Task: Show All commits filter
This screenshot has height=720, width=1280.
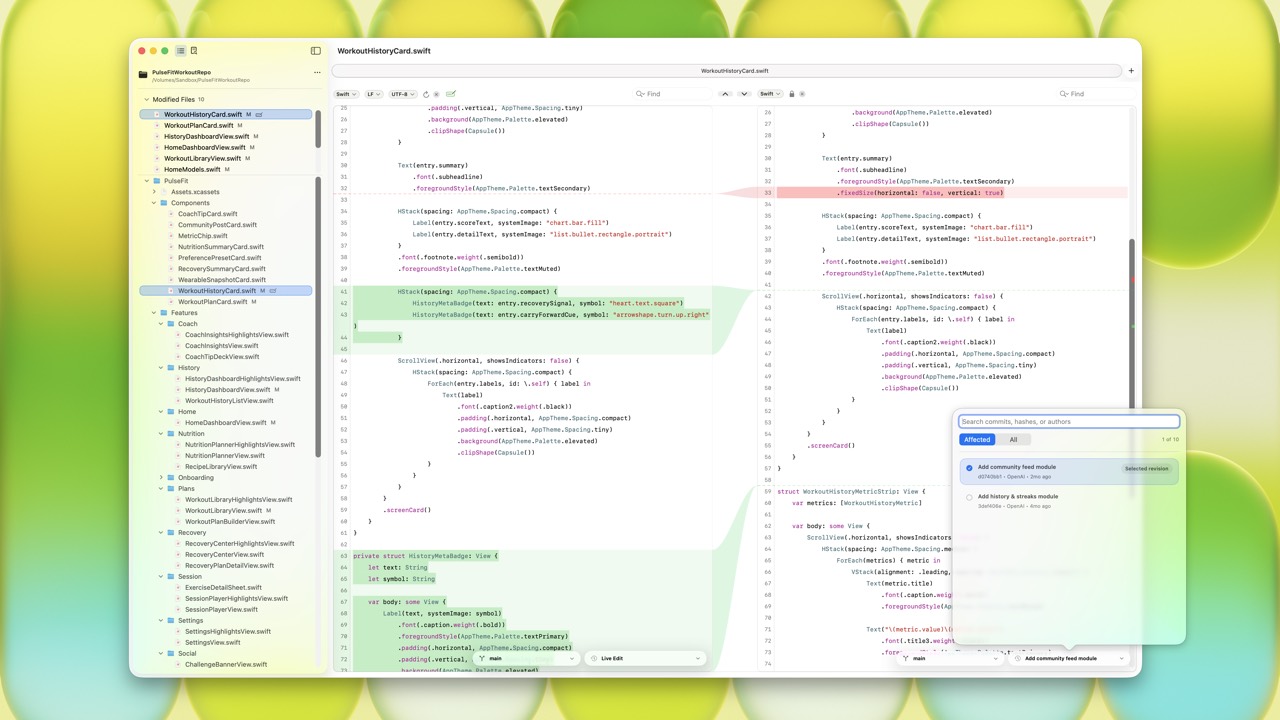Action: pyautogui.click(x=1013, y=440)
